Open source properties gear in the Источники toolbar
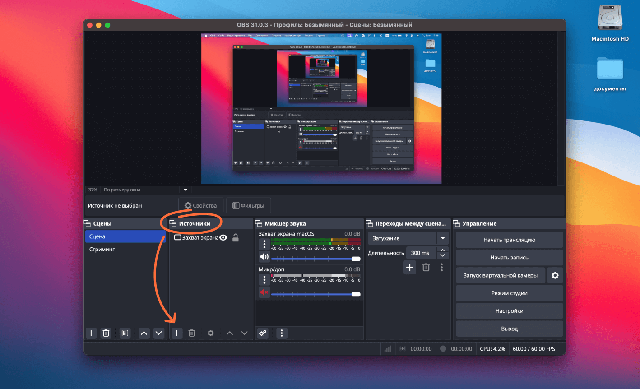The width and height of the screenshot is (640, 389). point(210,333)
